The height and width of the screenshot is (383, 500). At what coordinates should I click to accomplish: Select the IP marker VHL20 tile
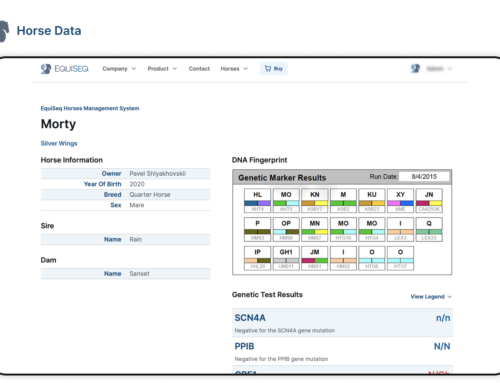[257, 258]
